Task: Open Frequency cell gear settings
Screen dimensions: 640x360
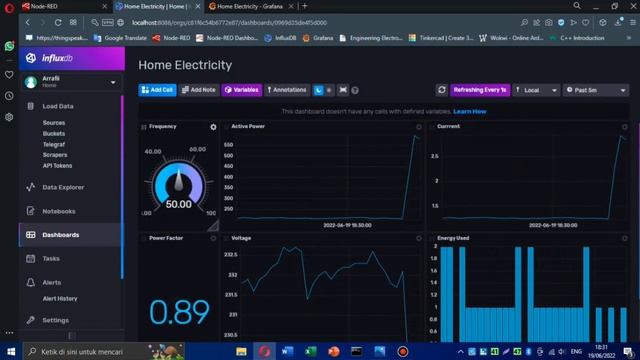Action: click(x=213, y=127)
